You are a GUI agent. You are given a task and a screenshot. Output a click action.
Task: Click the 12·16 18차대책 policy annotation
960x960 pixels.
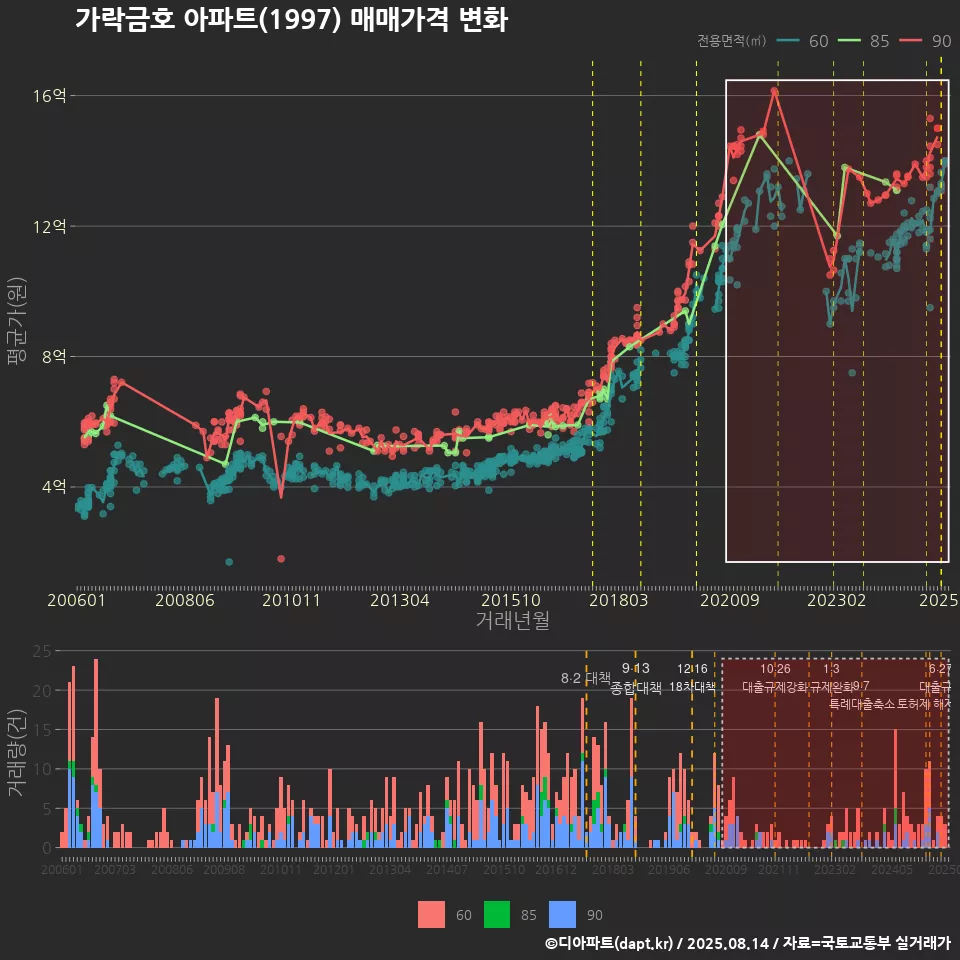point(692,678)
